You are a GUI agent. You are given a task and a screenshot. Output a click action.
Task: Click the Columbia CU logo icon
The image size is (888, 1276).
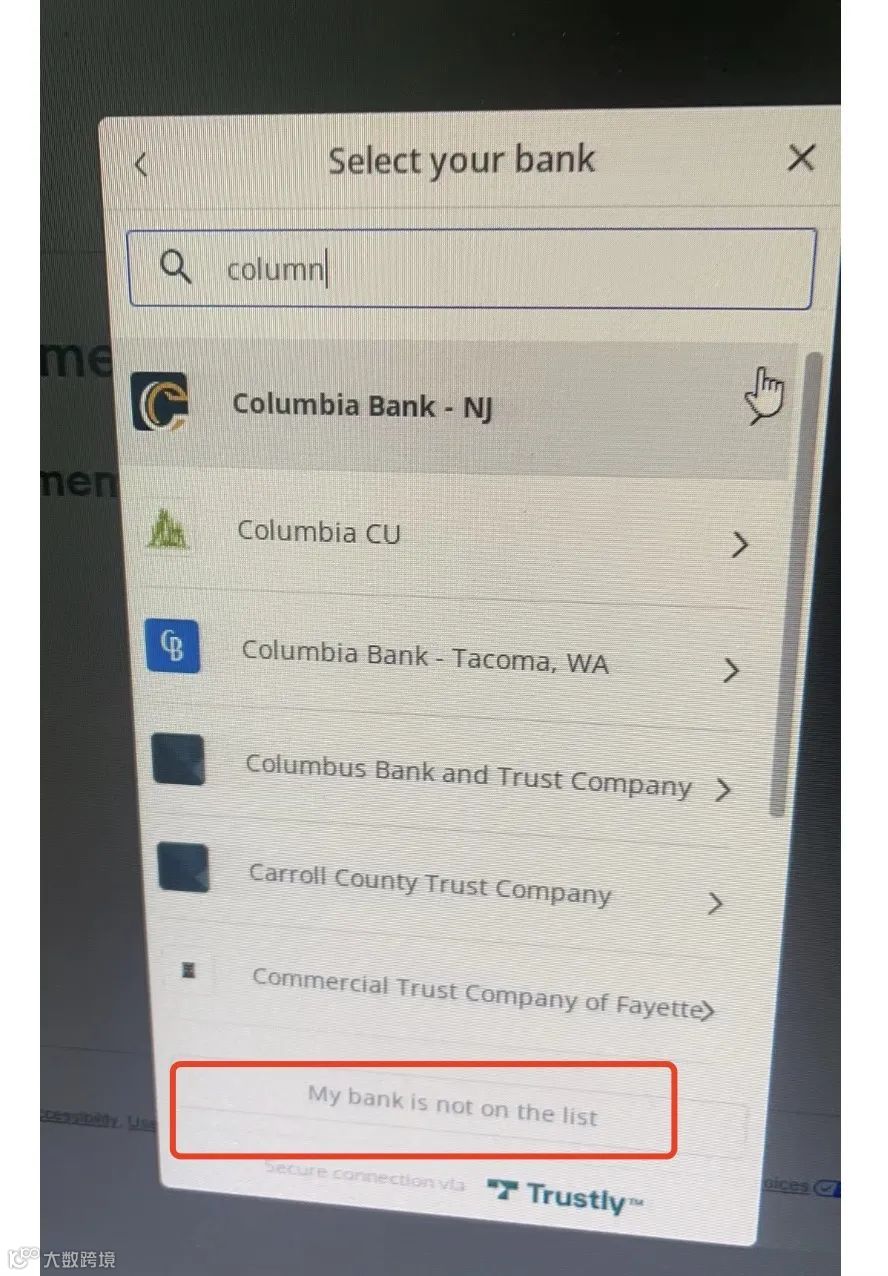click(x=167, y=528)
